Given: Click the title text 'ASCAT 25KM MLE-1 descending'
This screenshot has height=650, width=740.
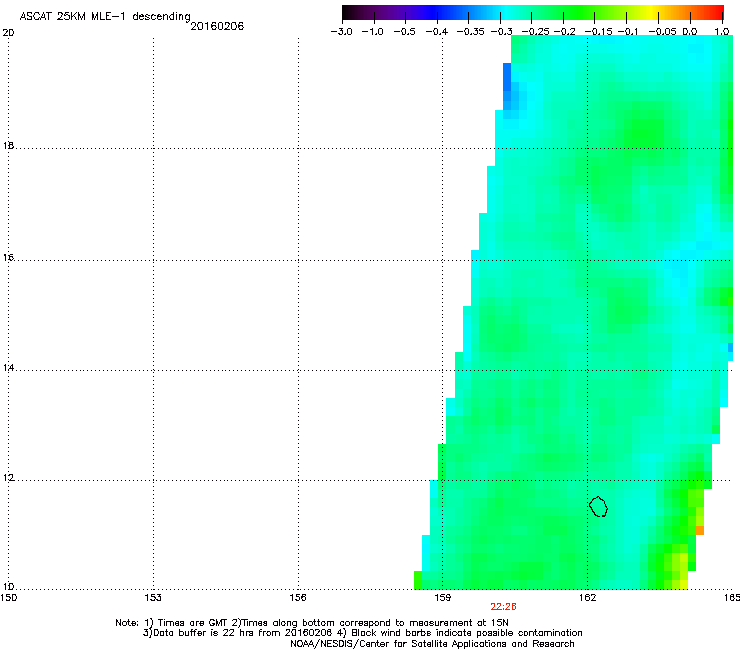Looking at the screenshot, I should (105, 16).
